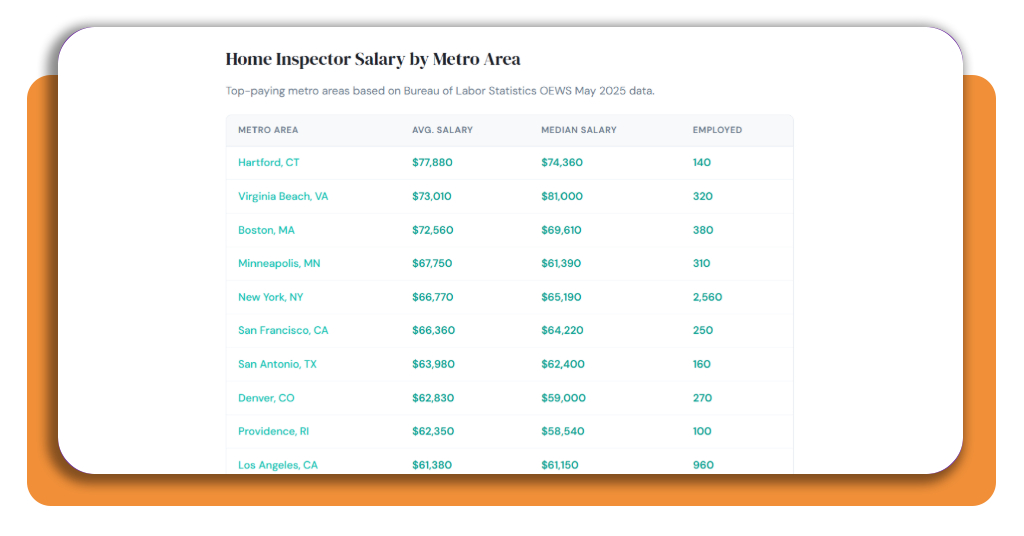Select Minneapolis's employed value 310
Viewport: 1024px width, 536px height.
(x=701, y=264)
